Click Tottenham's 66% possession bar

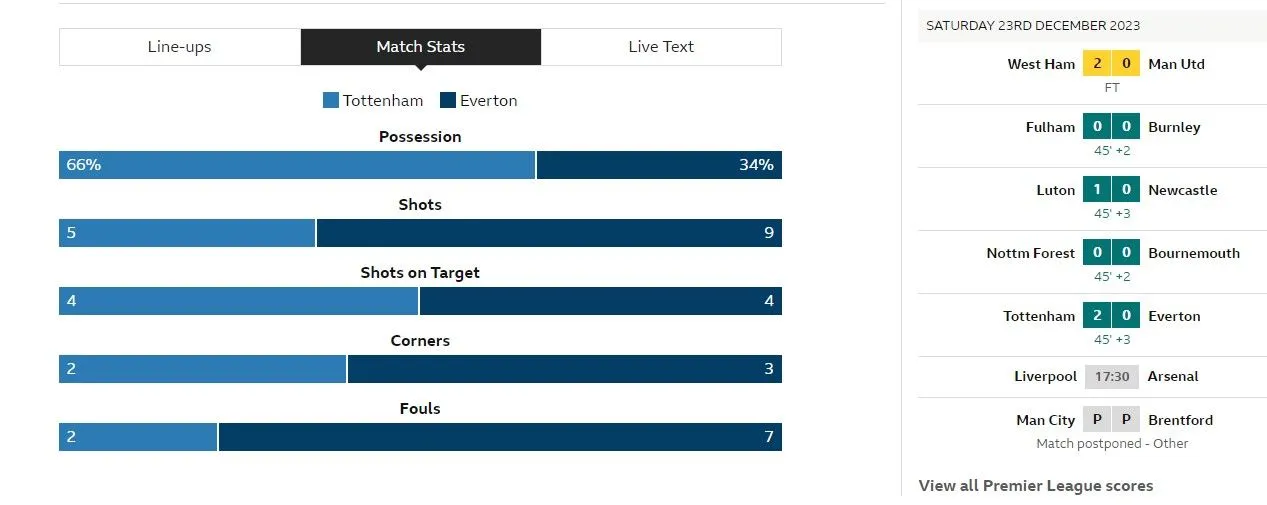297,165
